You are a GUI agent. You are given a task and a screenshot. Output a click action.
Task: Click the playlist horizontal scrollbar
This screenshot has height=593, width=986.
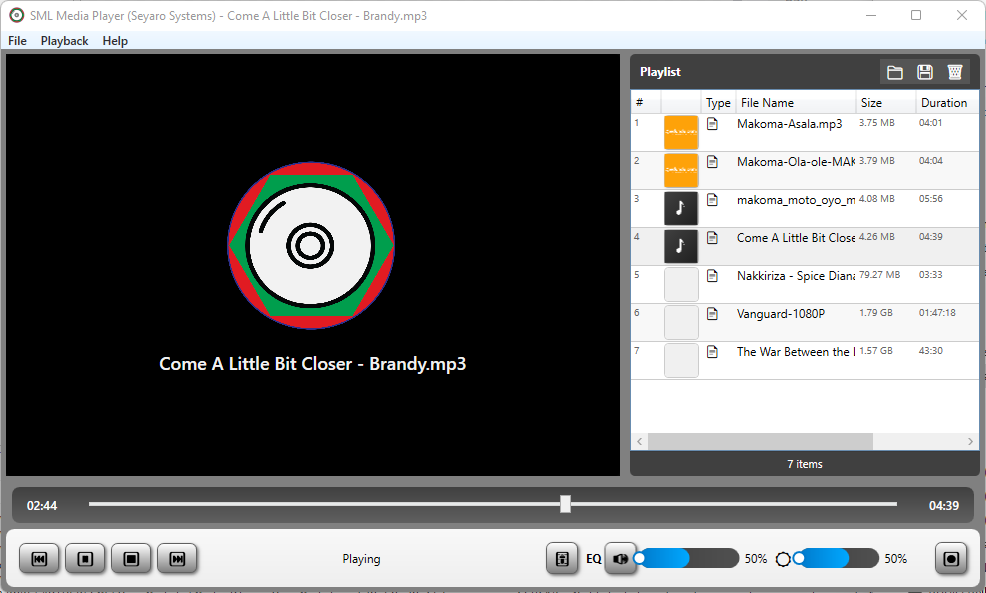(x=760, y=441)
